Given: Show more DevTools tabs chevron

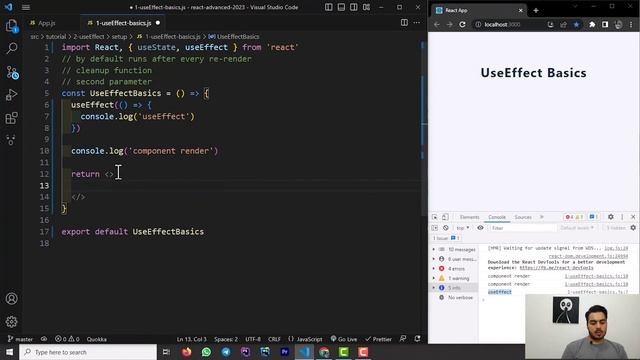Looking at the screenshot, I should 542,217.
